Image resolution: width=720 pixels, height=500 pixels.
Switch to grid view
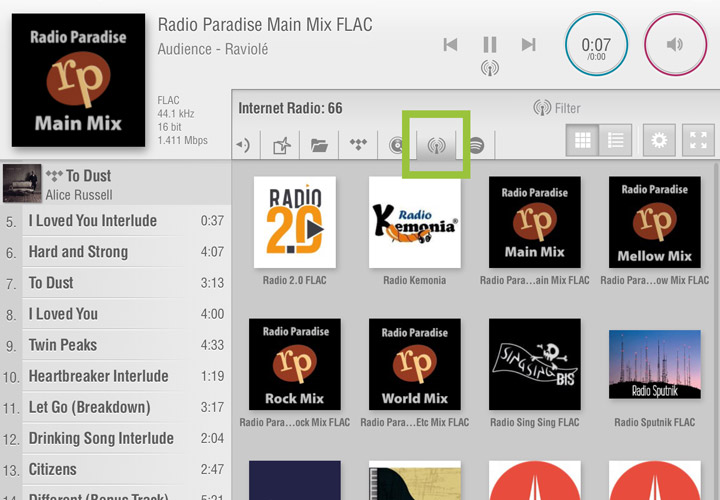point(582,141)
